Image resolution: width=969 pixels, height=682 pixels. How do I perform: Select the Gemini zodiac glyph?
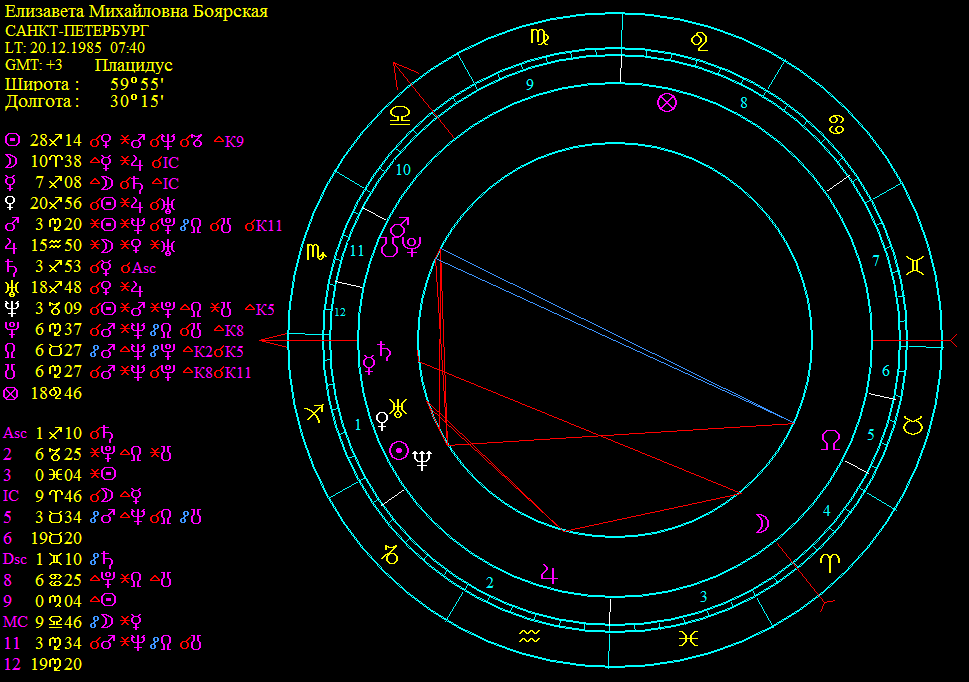pos(914,265)
